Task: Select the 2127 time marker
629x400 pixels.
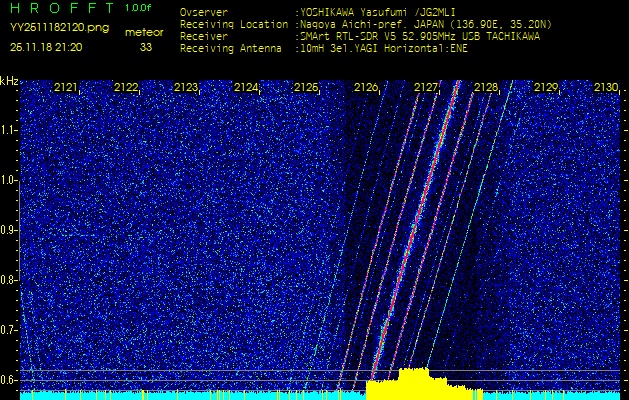Action: tap(426, 88)
